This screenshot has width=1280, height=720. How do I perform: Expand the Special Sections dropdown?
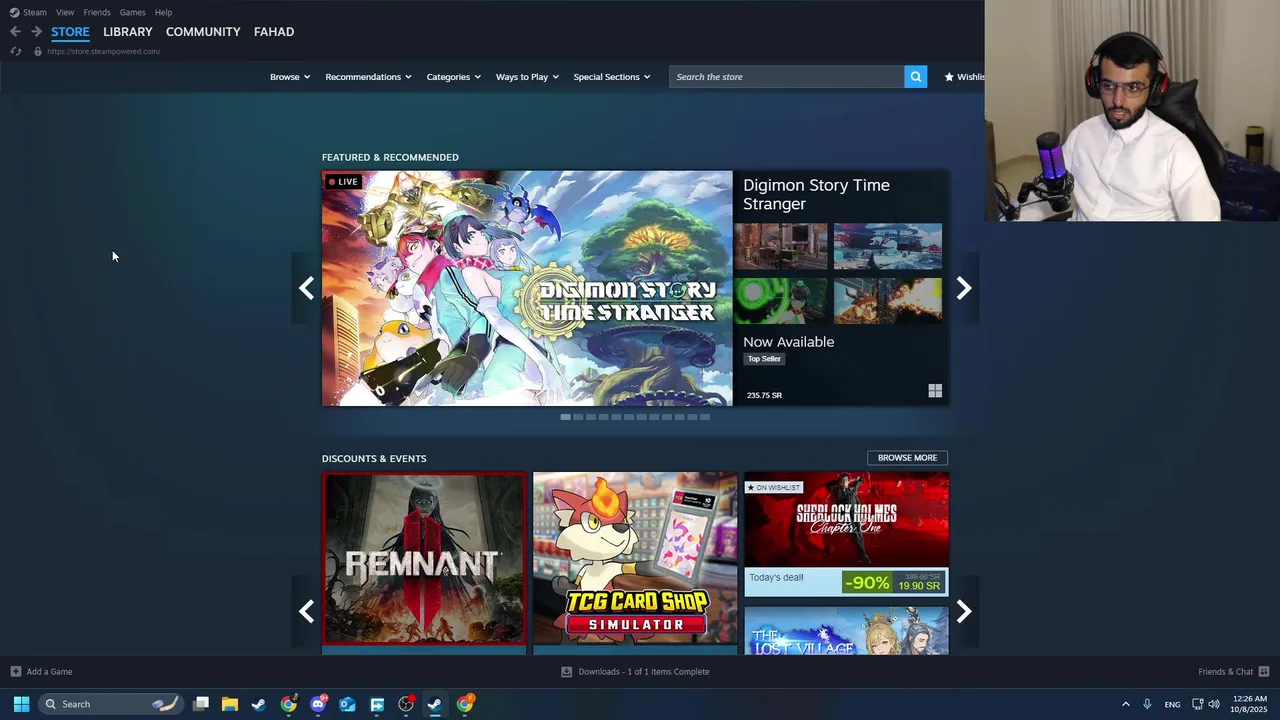click(612, 77)
